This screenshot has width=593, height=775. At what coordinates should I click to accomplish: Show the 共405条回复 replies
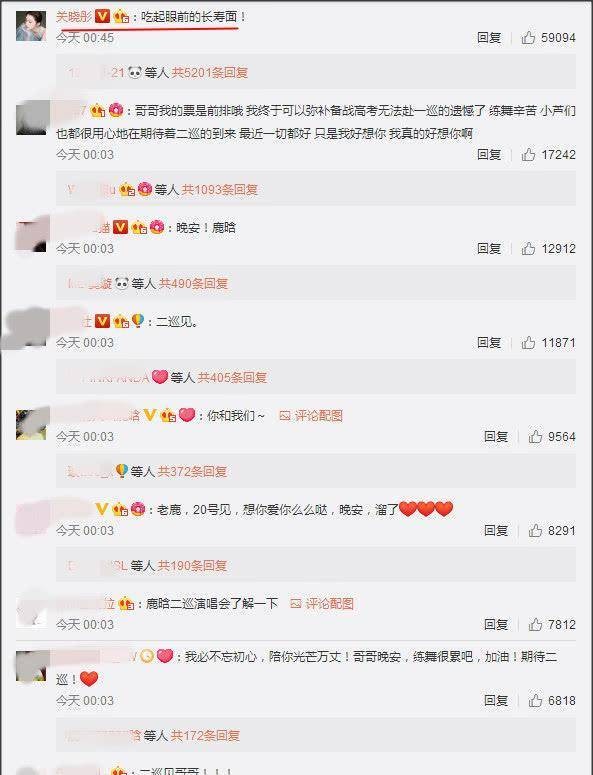click(232, 378)
